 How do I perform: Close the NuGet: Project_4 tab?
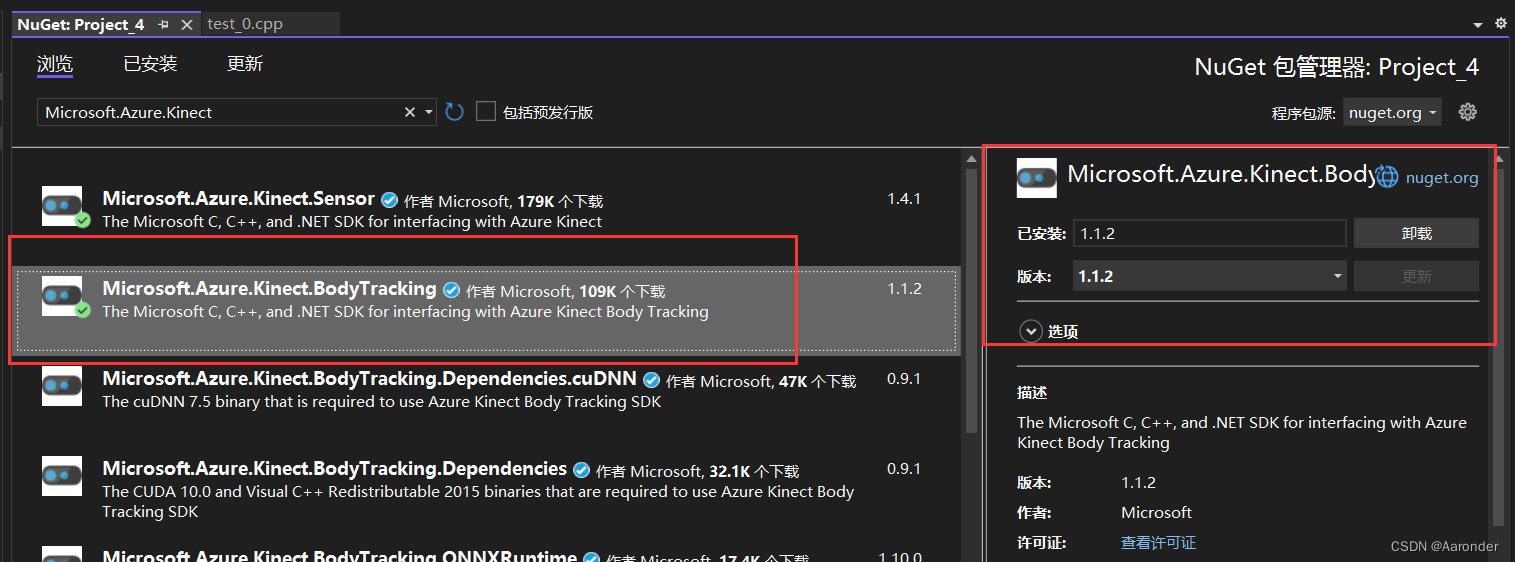coord(187,24)
